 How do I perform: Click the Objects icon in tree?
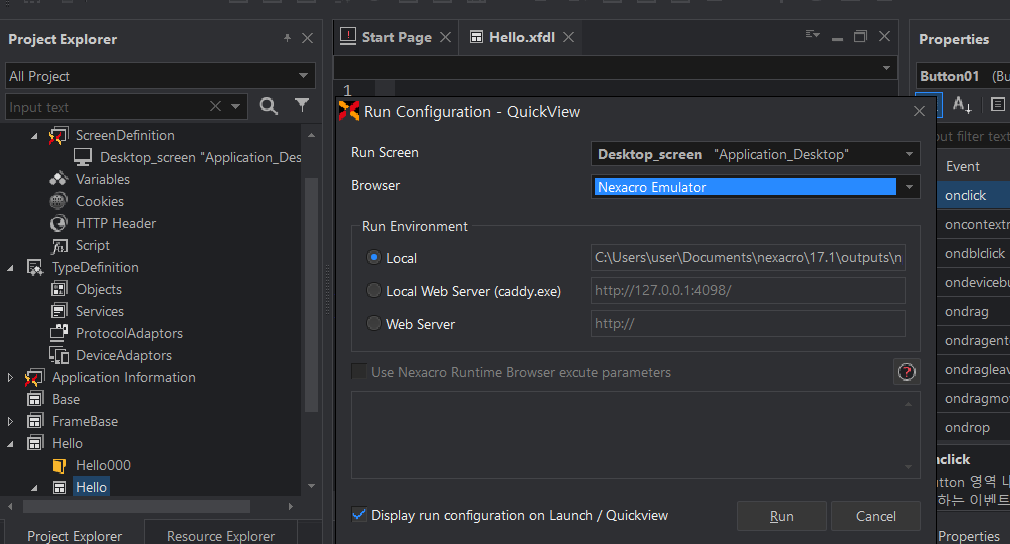coord(59,289)
